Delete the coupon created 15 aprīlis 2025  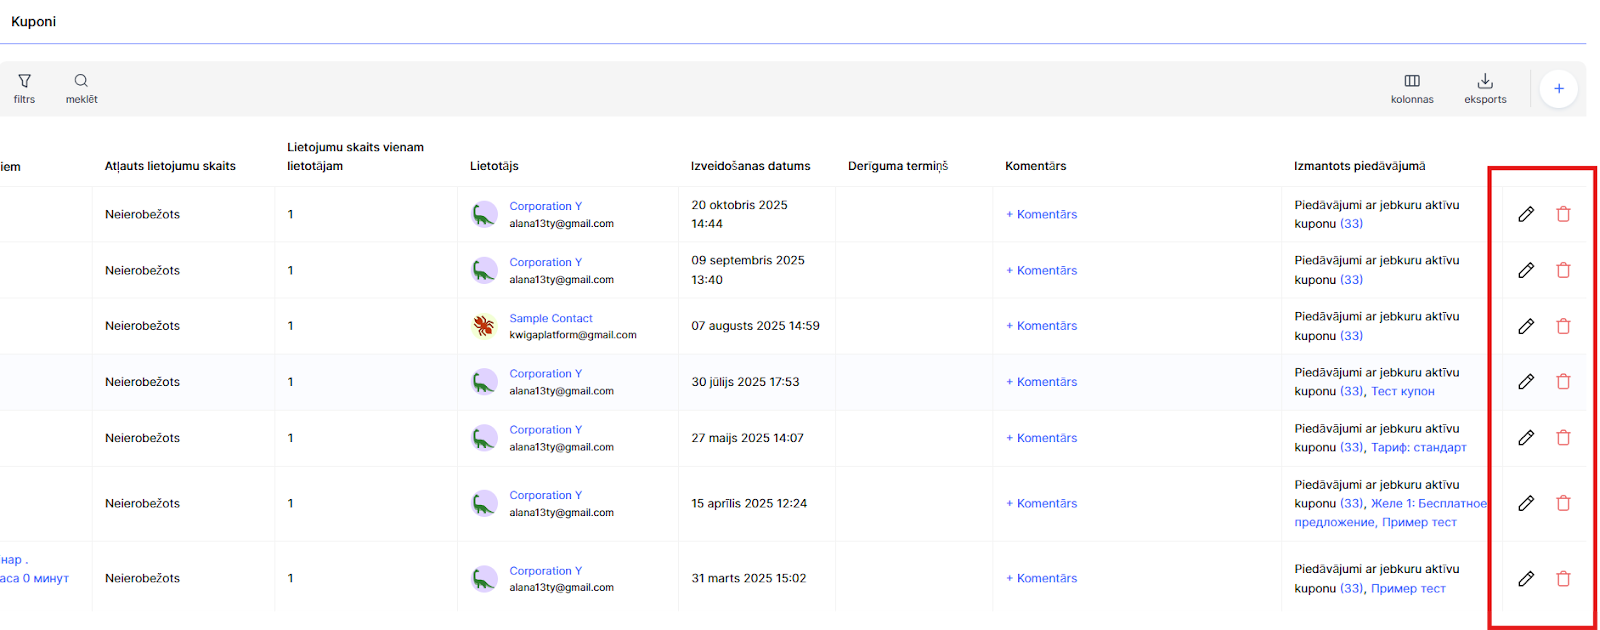(1563, 503)
